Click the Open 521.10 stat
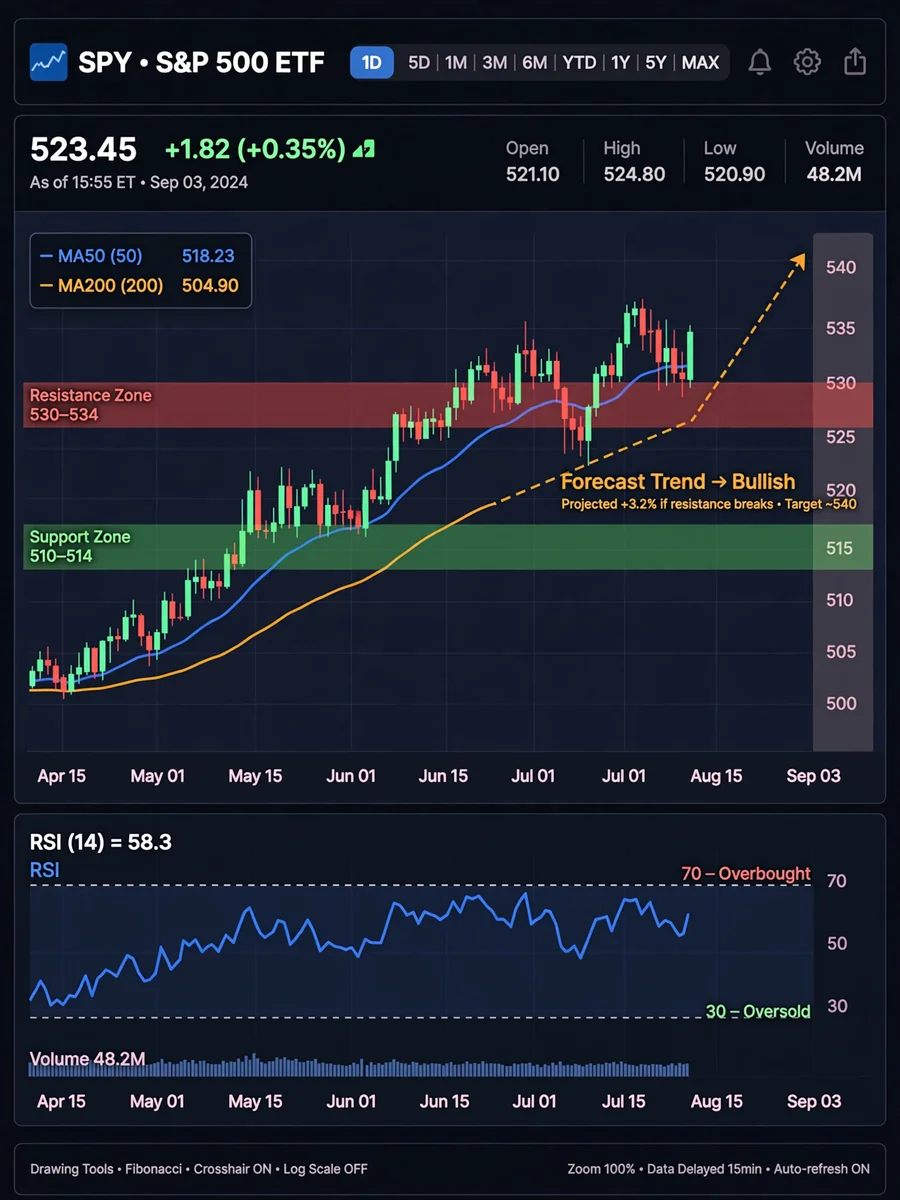The height and width of the screenshot is (1200, 900). (x=531, y=161)
